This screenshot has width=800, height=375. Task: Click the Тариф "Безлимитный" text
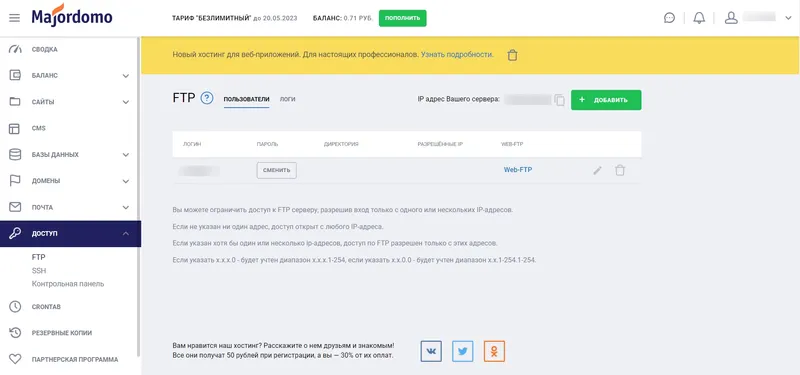point(212,18)
